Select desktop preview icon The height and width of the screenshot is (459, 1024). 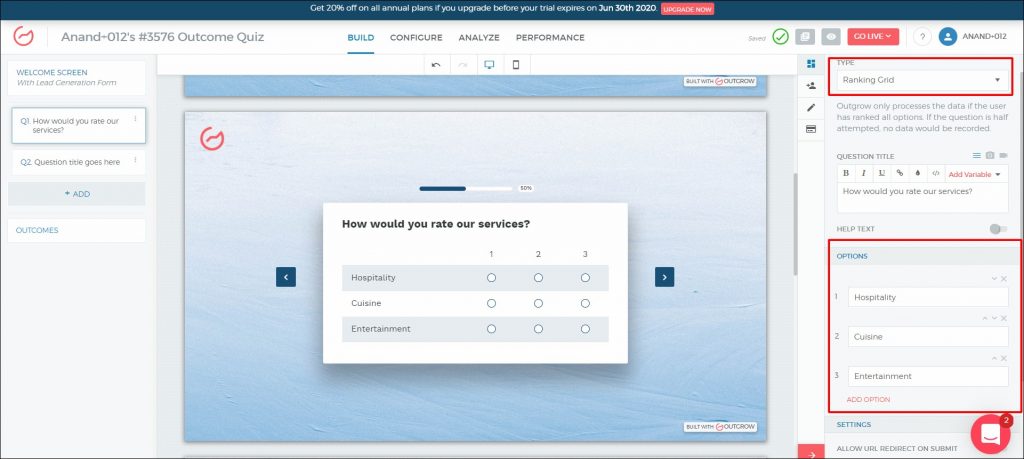[x=489, y=65]
